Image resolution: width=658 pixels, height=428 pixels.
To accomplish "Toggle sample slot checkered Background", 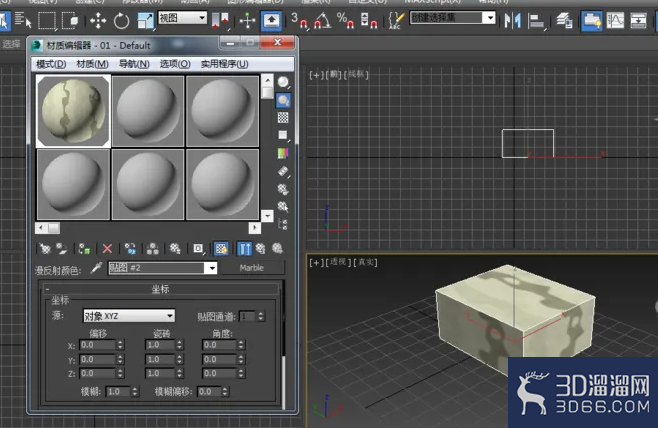I will pyautogui.click(x=283, y=117).
